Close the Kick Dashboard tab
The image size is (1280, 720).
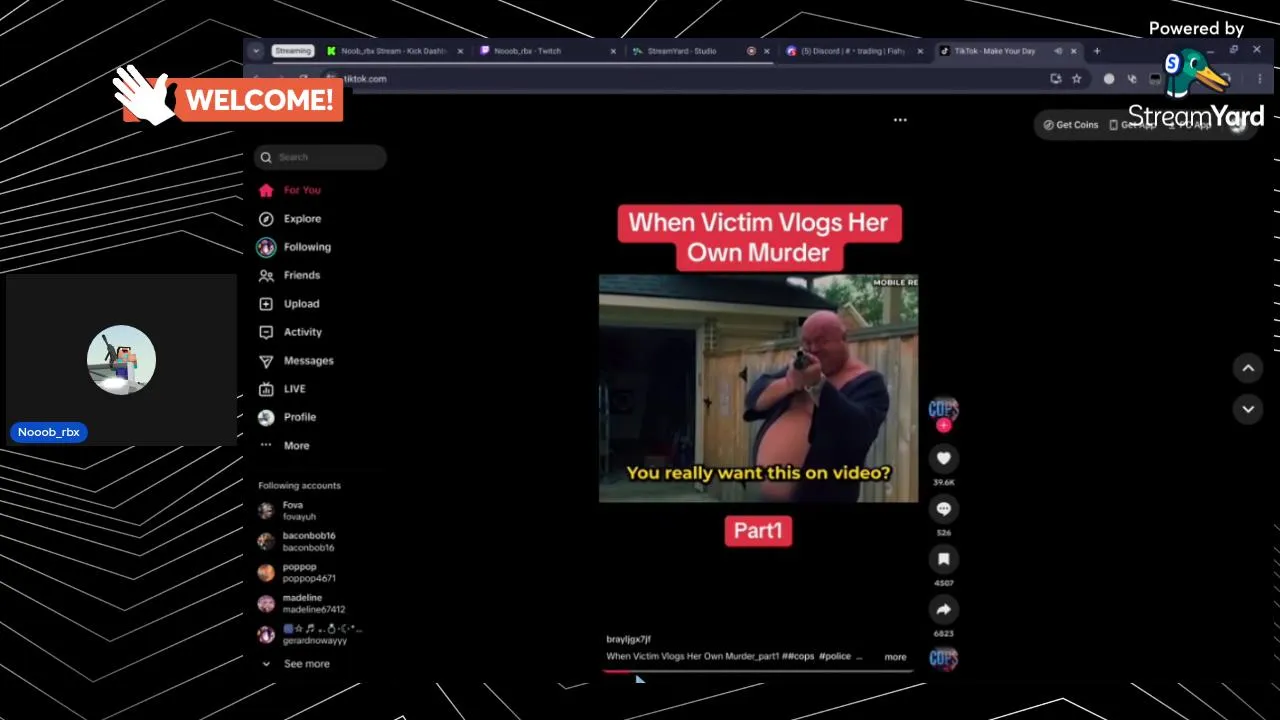pyautogui.click(x=461, y=51)
